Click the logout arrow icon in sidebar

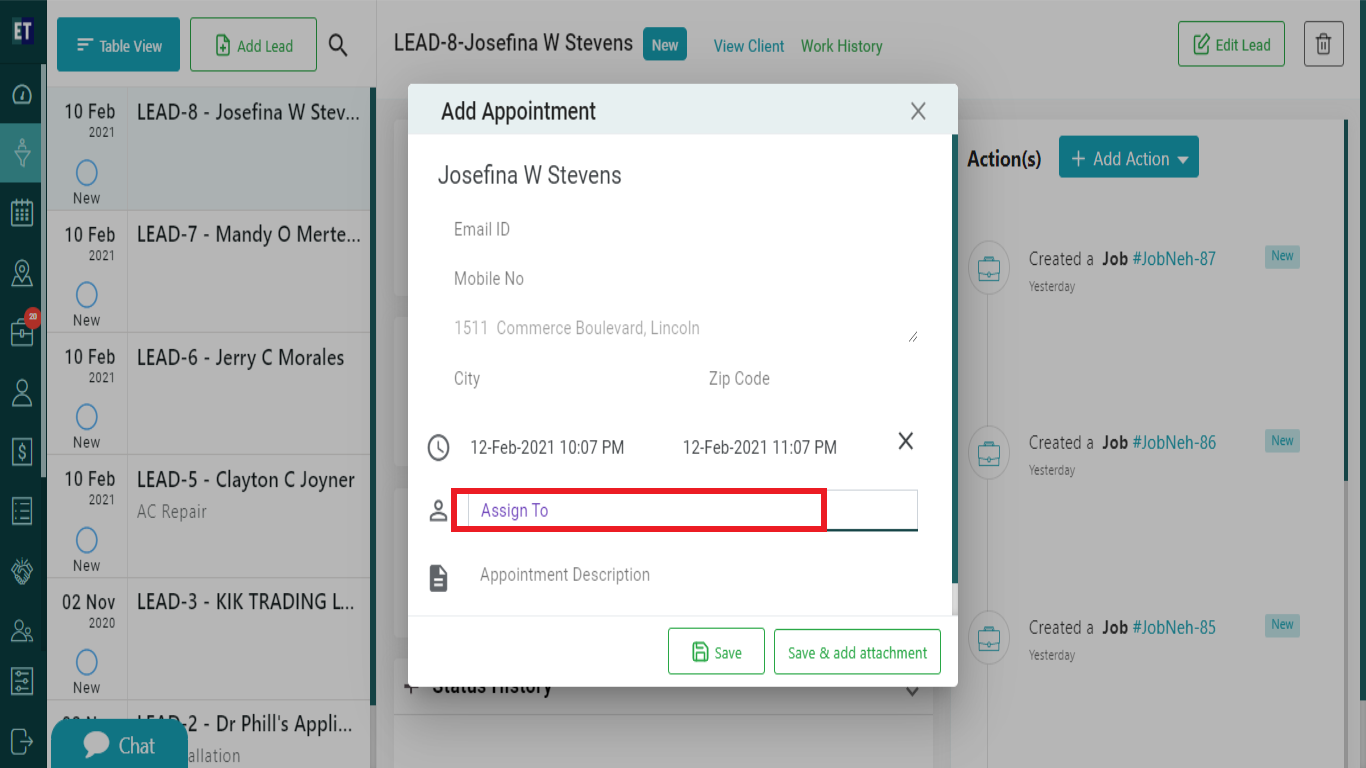(x=22, y=740)
